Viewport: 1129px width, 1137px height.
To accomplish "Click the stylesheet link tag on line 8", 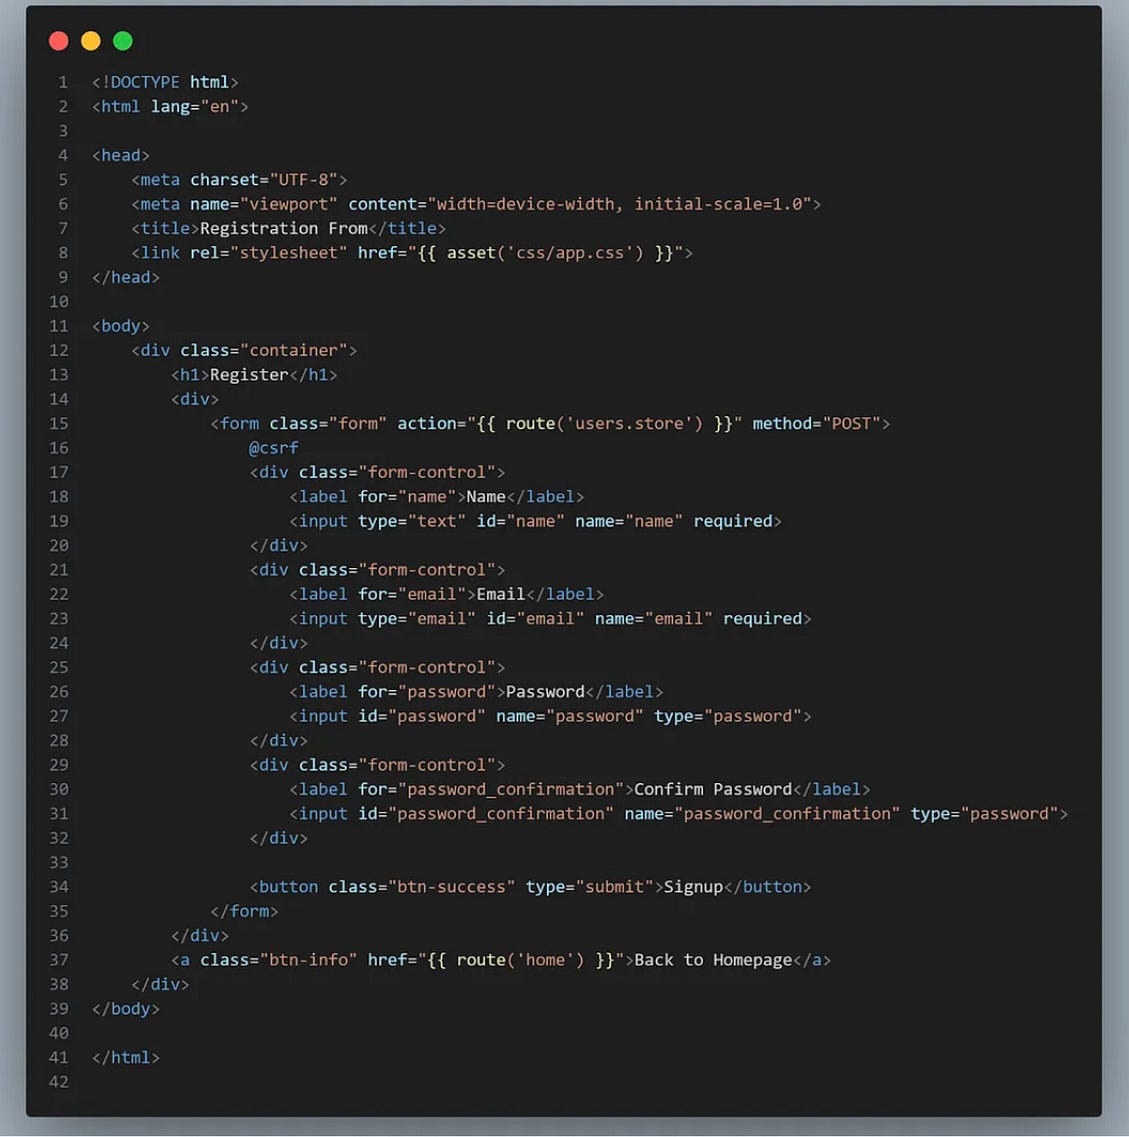I will 410,252.
